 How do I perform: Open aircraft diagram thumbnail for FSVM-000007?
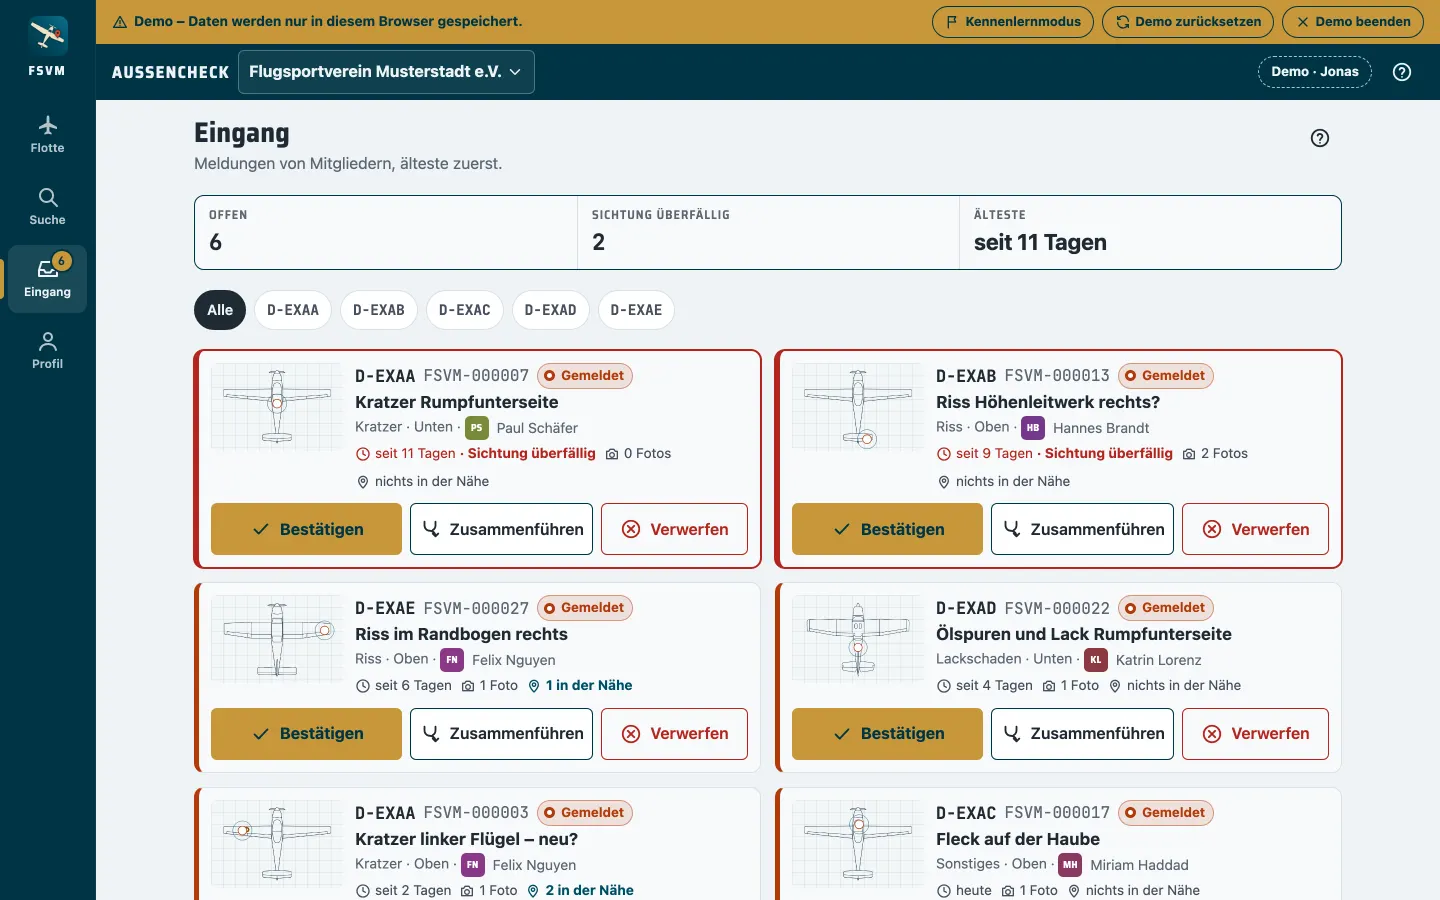(277, 407)
